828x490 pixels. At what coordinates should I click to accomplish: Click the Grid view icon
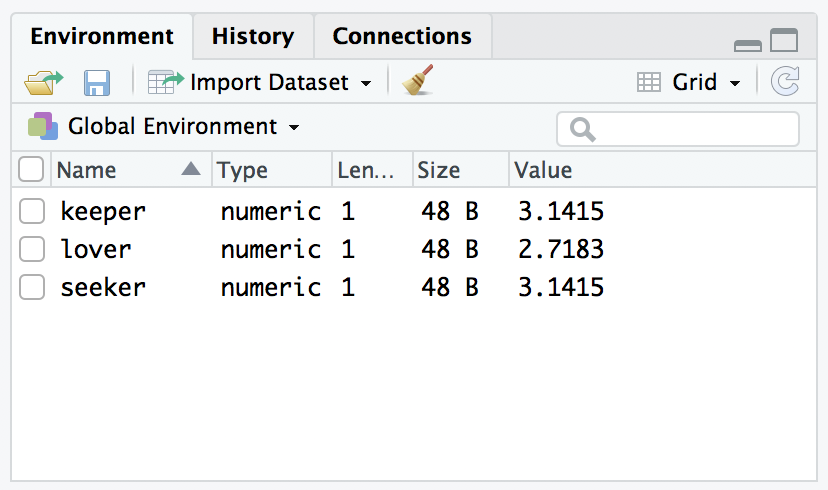click(648, 82)
